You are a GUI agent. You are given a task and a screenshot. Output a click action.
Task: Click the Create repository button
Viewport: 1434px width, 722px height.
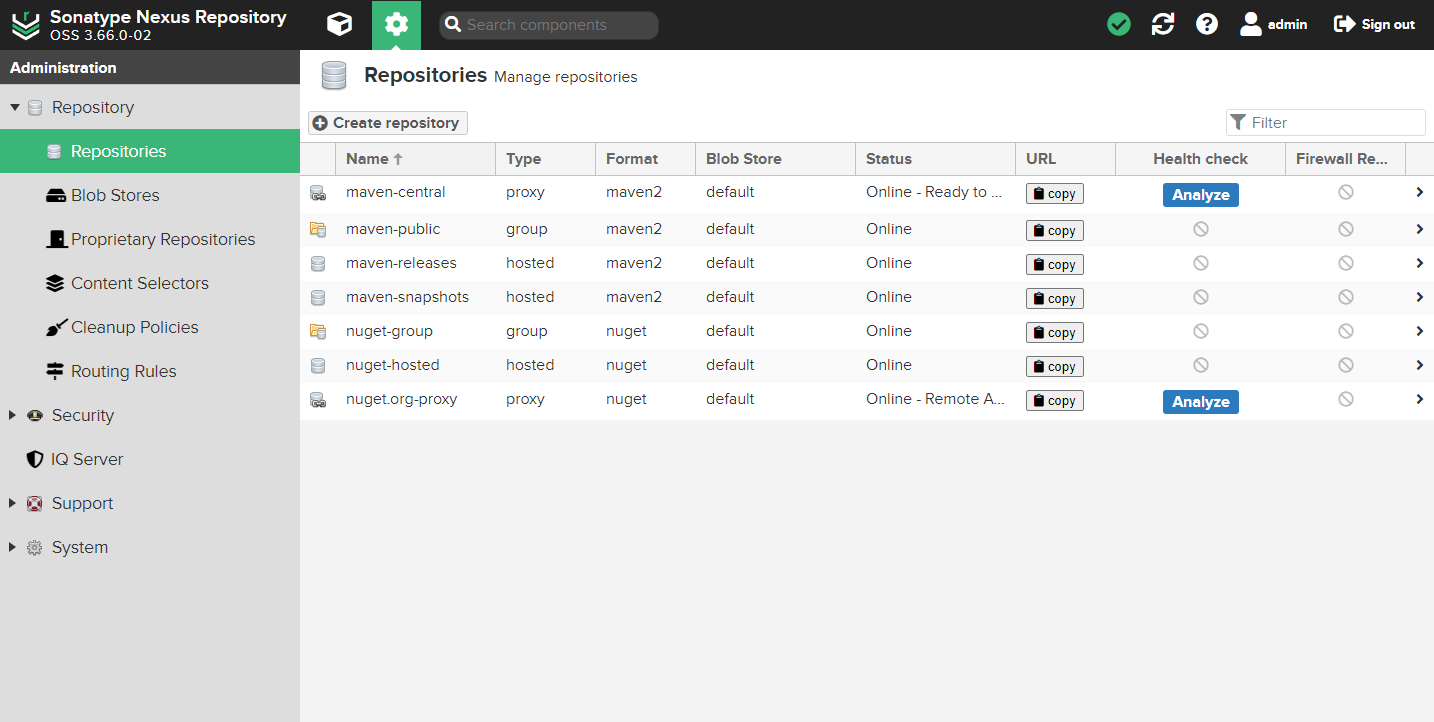point(388,123)
